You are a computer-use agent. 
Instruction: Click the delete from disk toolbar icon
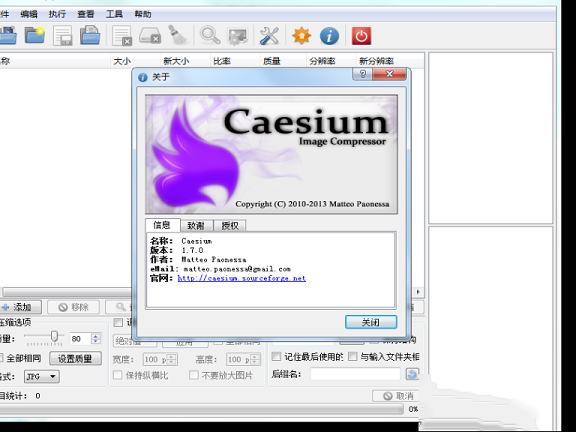(150, 36)
